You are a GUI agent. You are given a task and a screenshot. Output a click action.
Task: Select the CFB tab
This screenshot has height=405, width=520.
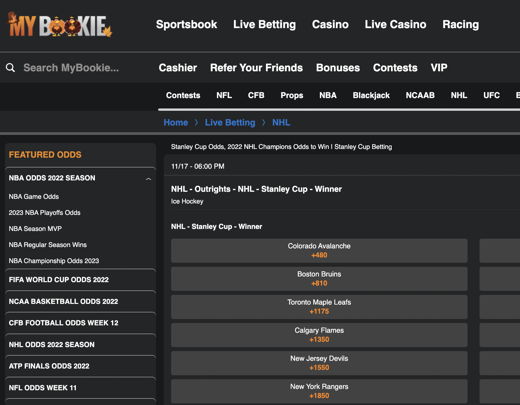click(x=256, y=95)
